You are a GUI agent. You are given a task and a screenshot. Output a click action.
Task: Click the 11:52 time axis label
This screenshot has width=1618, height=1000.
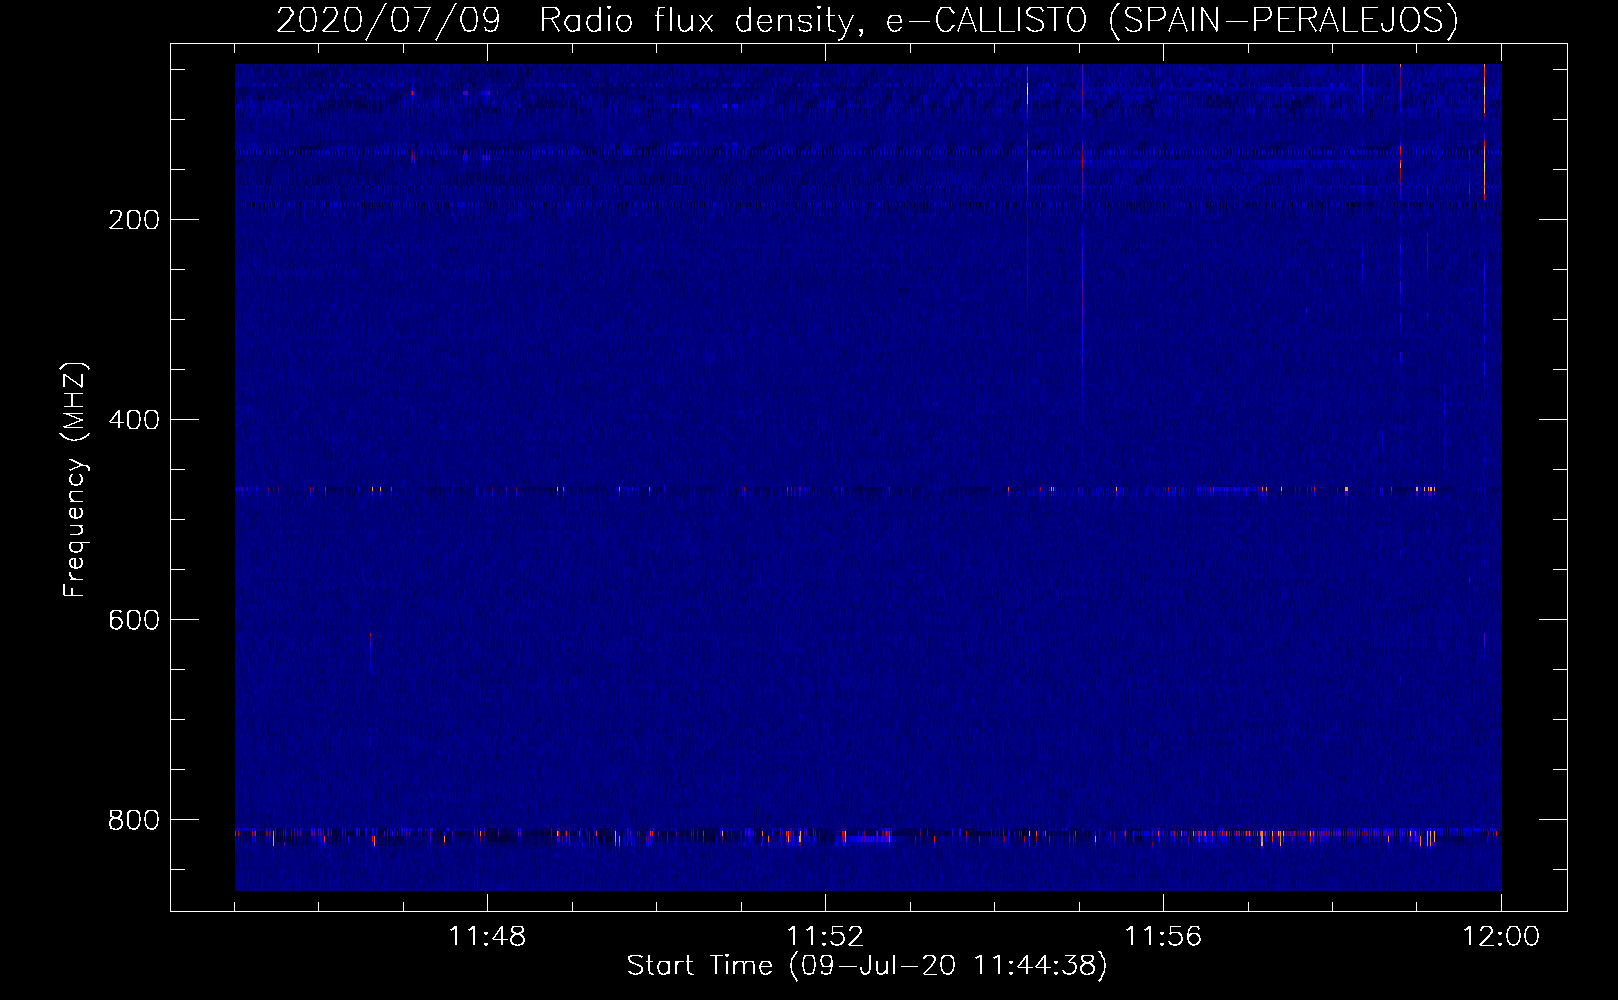pyautogui.click(x=825, y=937)
